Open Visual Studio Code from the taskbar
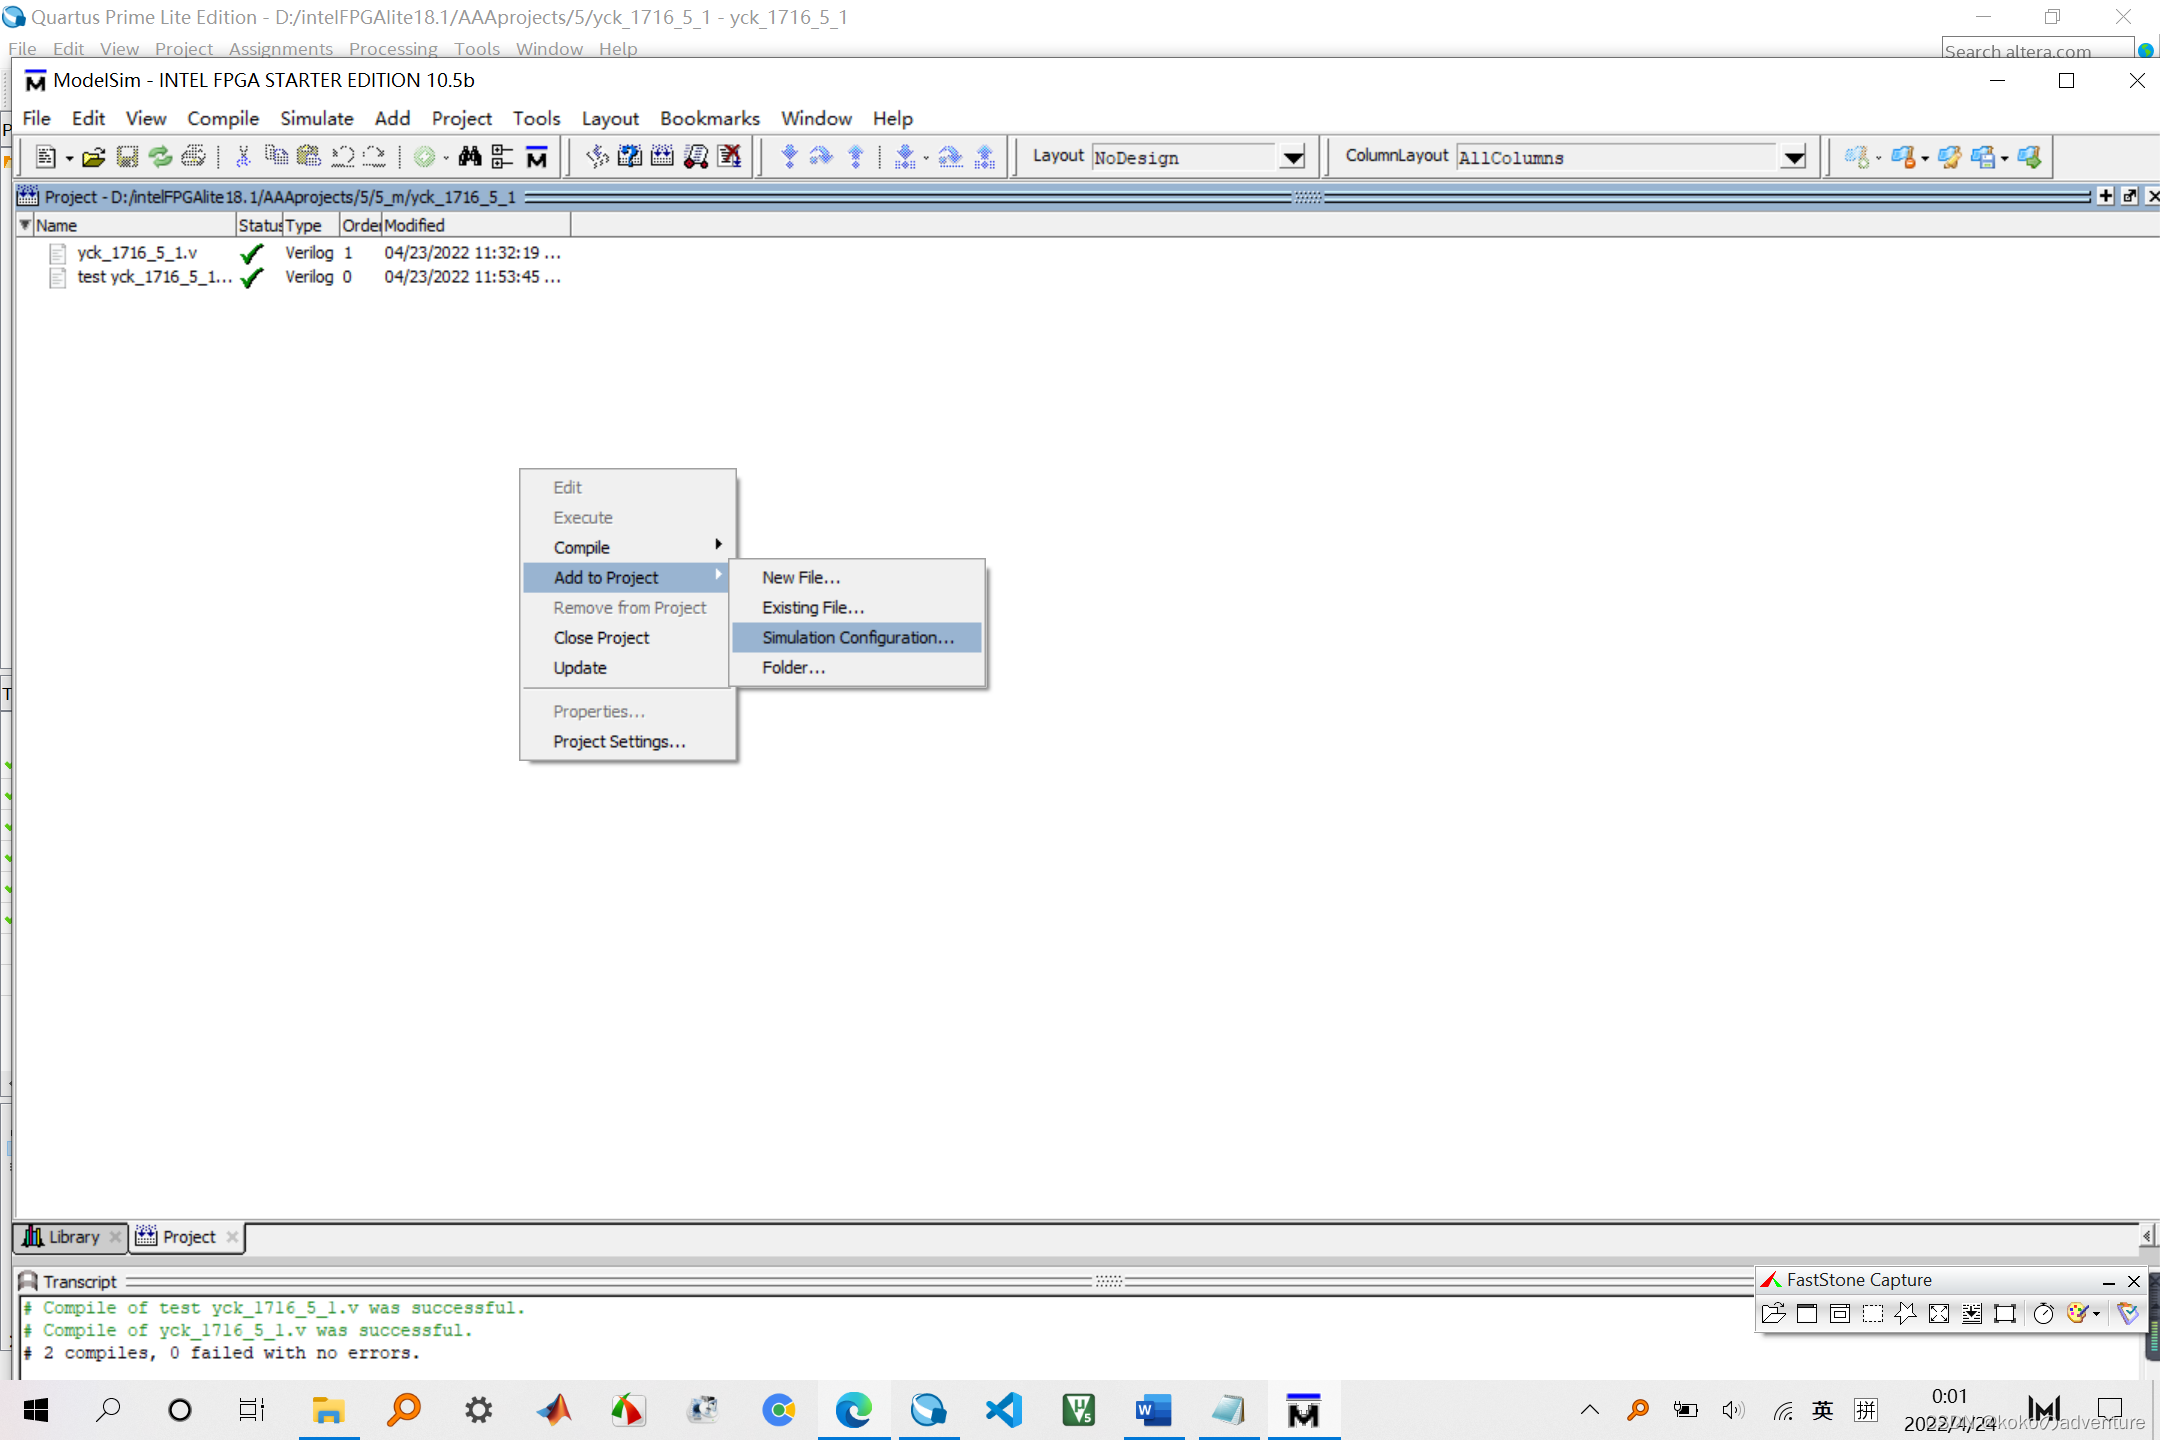This screenshot has height=1440, width=2160. (x=1004, y=1410)
